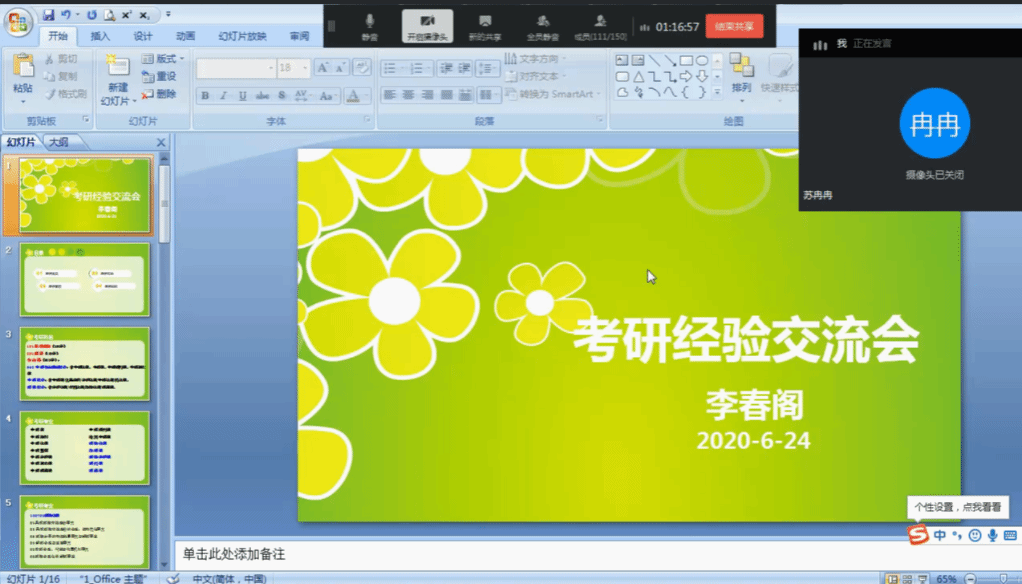Apply bold formatting in the Font group
Image resolution: width=1022 pixels, height=584 pixels.
click(205, 96)
